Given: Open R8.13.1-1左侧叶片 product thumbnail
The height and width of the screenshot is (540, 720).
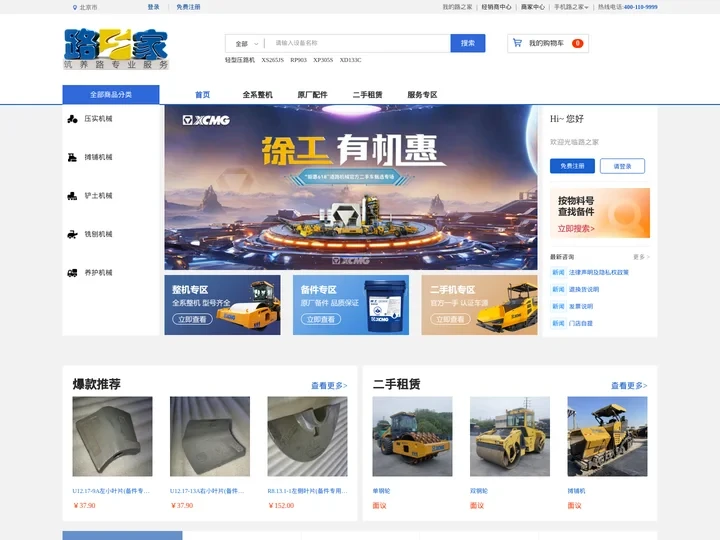Looking at the screenshot, I should (x=307, y=436).
